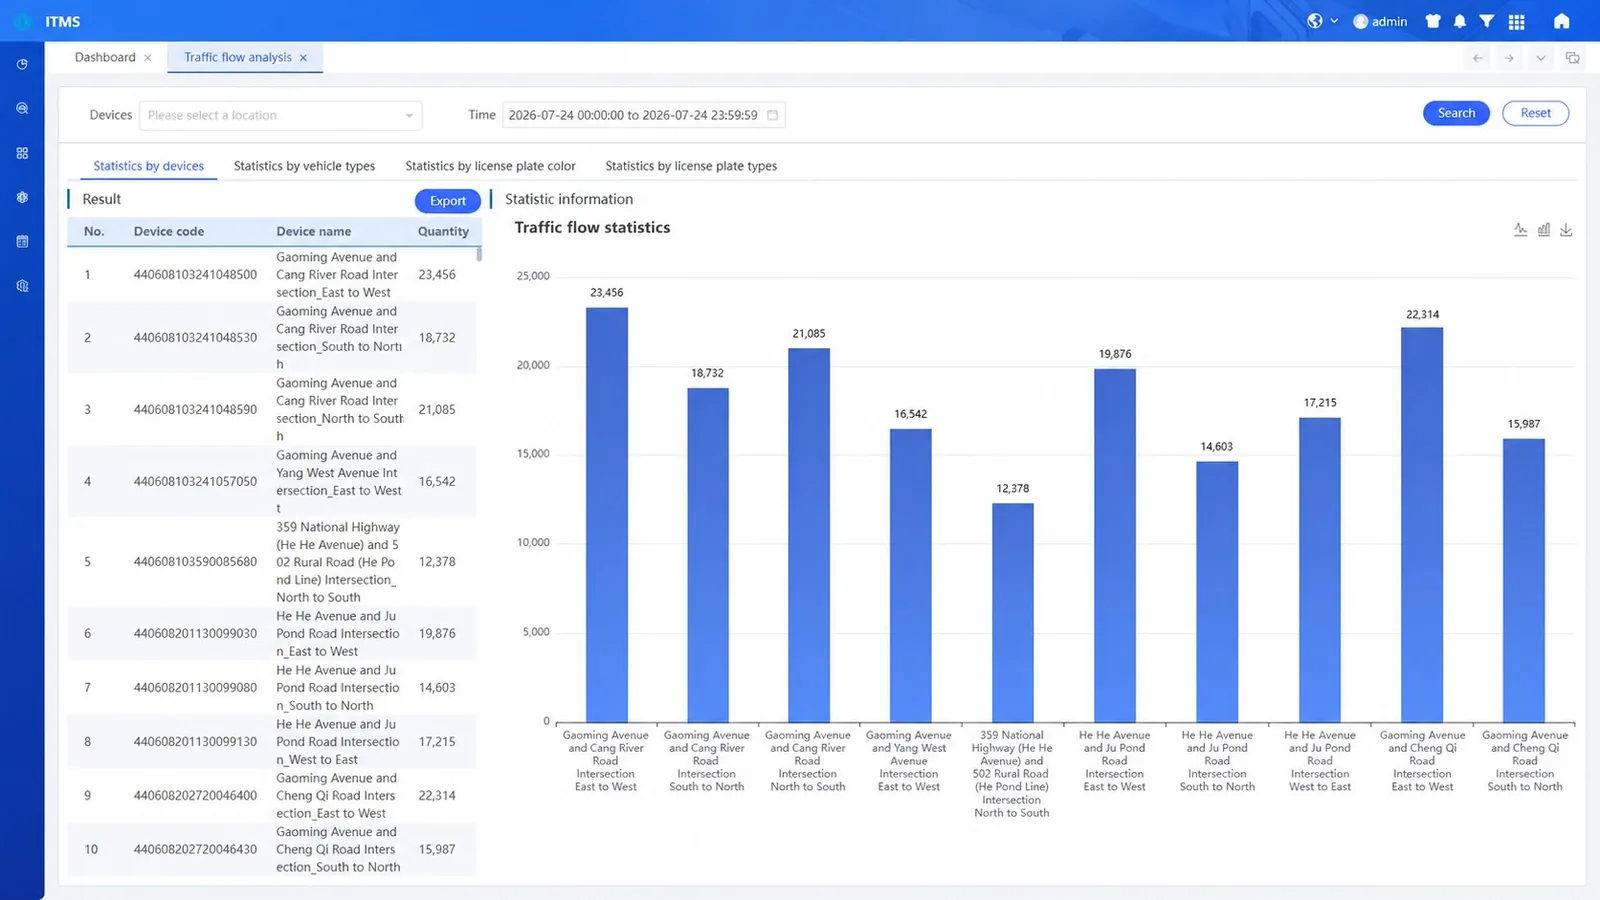
Task: Switch to the Dashboard tab
Action: pyautogui.click(x=105, y=57)
